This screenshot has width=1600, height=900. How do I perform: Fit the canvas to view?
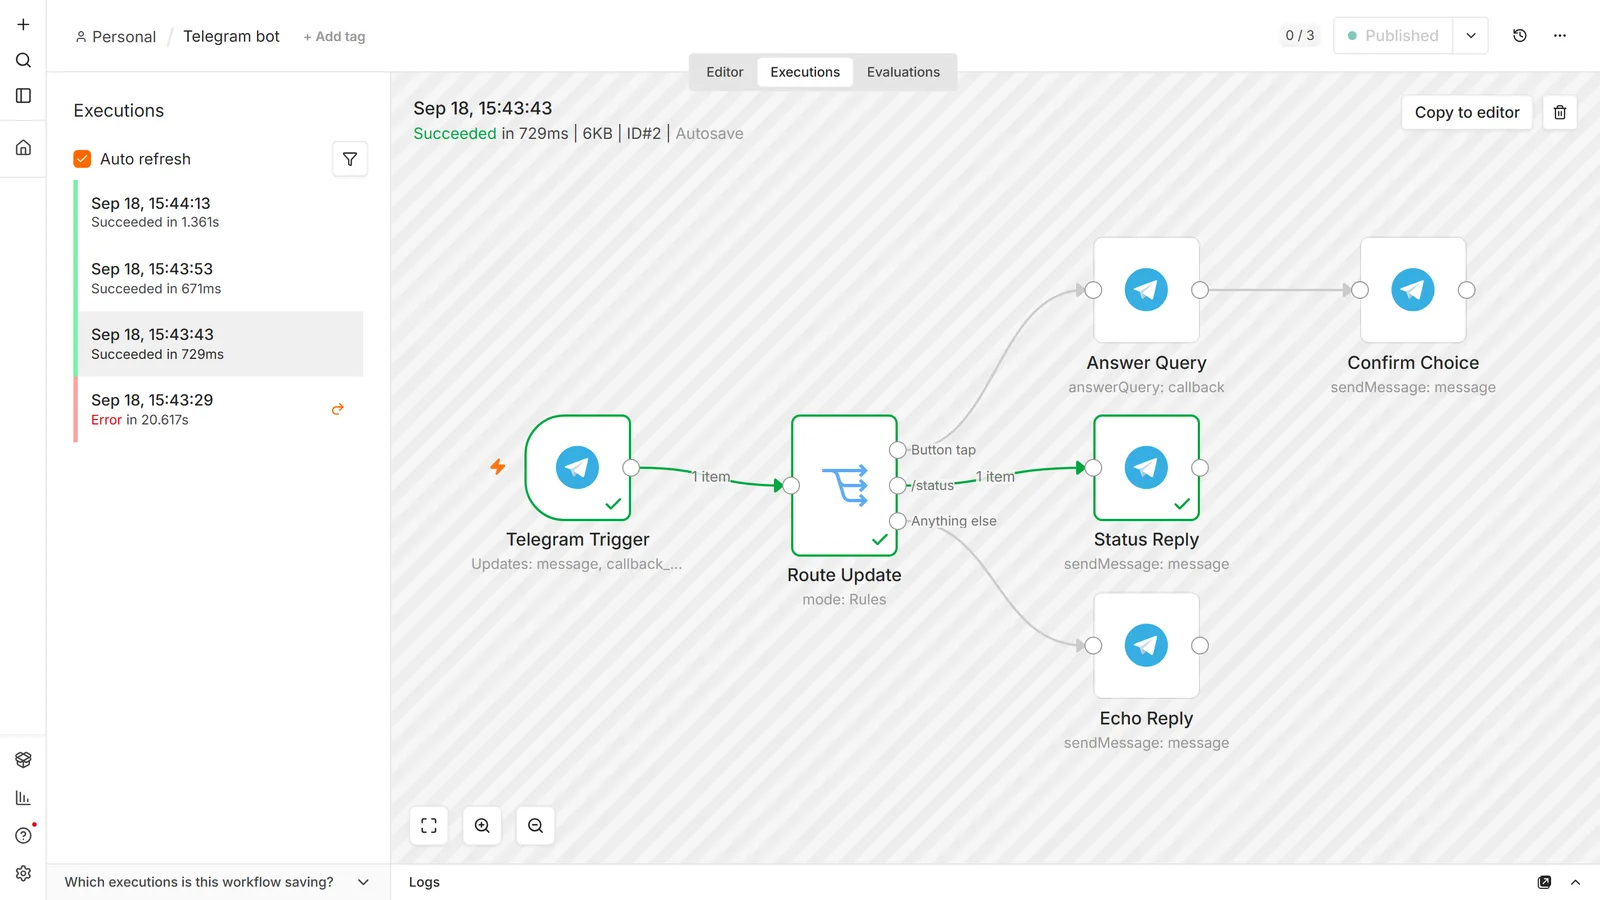[429, 826]
